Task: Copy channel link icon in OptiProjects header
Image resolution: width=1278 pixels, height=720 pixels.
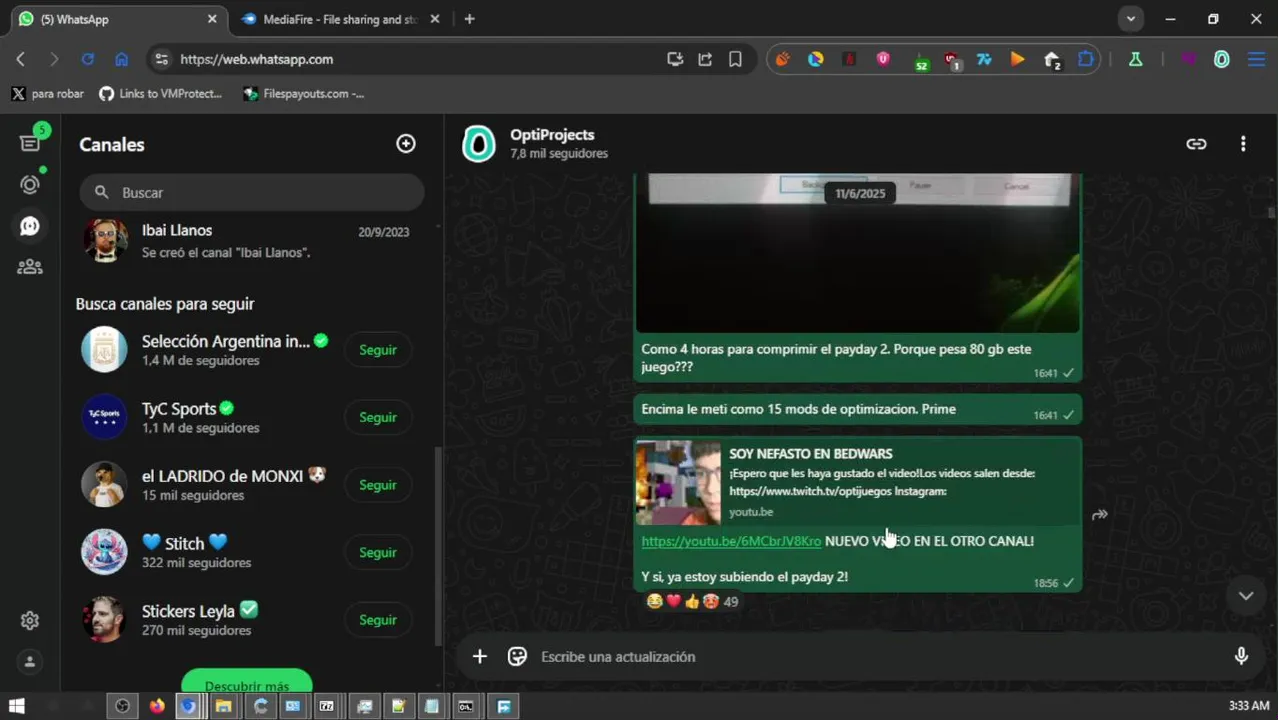Action: click(x=1196, y=144)
